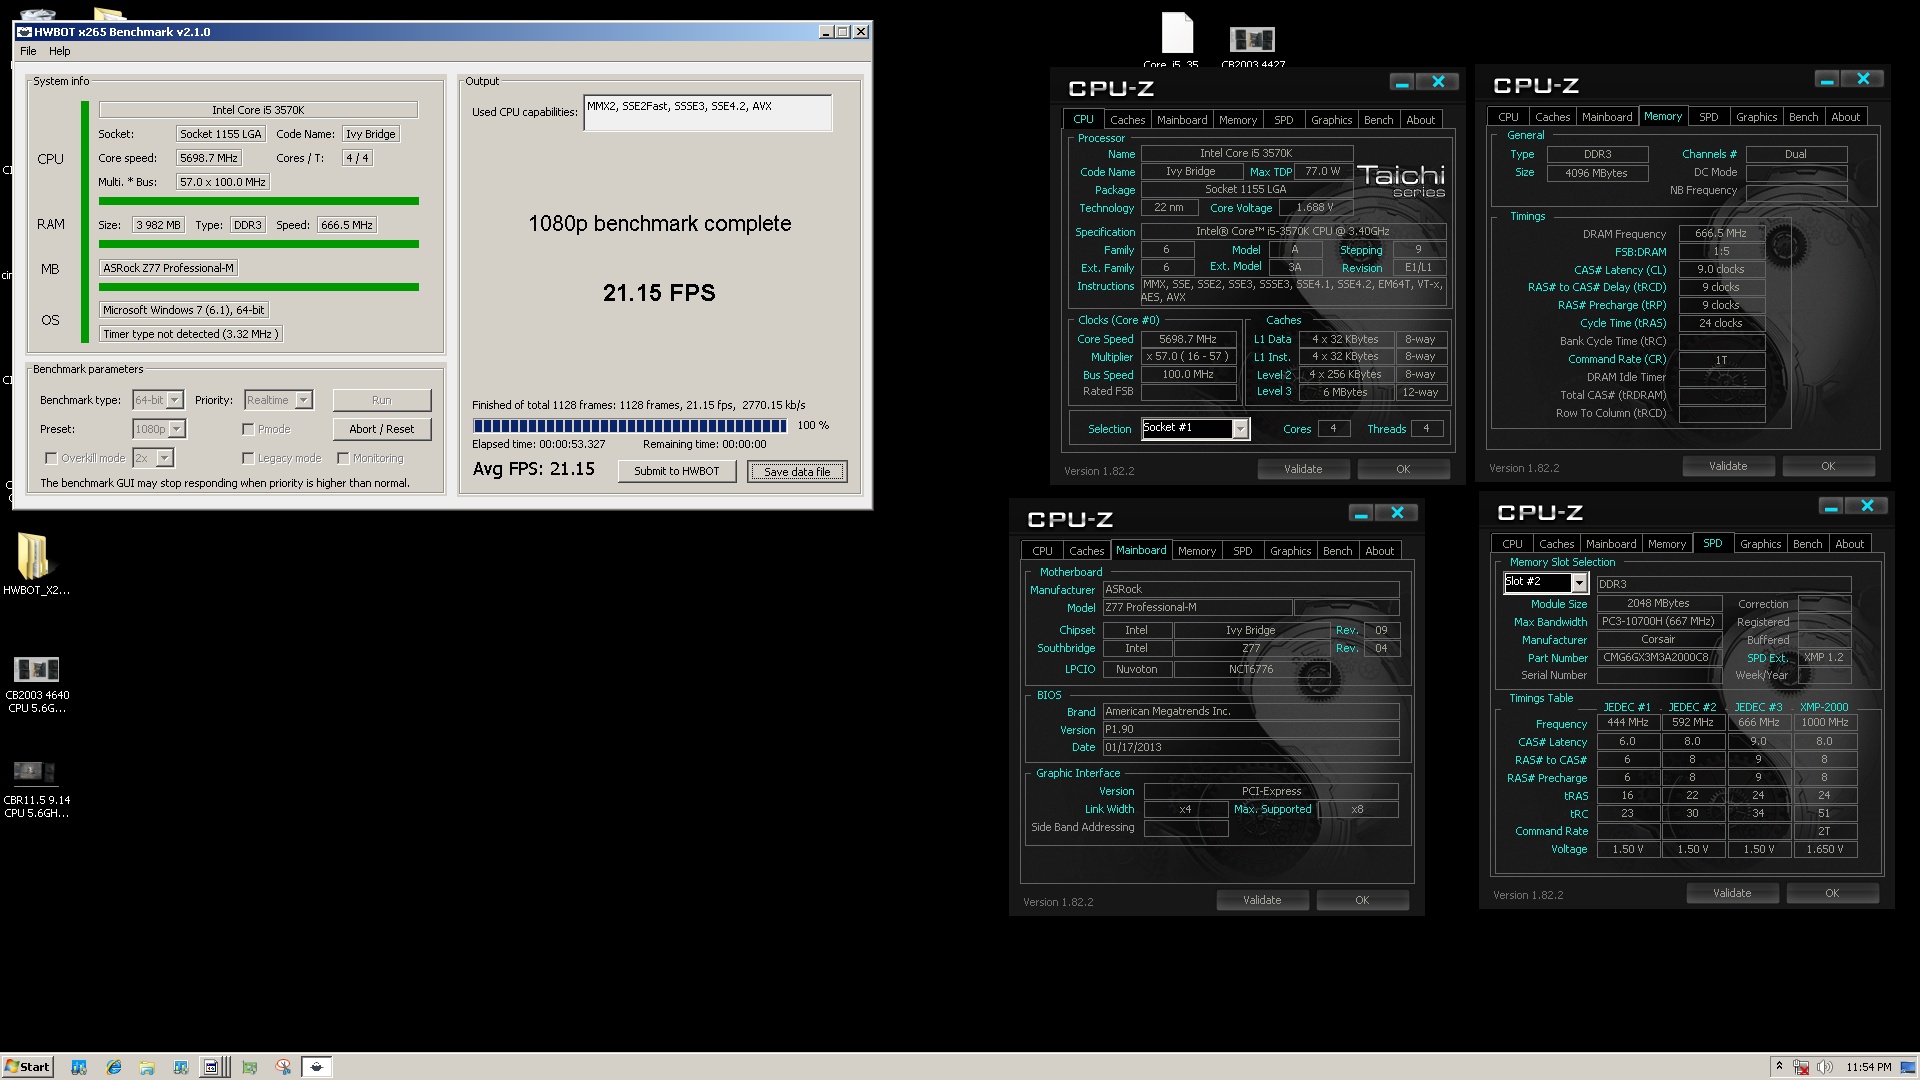This screenshot has height=1080, width=1920.
Task: Click Validate in the CPU-Z CPU window
Action: coord(1303,469)
